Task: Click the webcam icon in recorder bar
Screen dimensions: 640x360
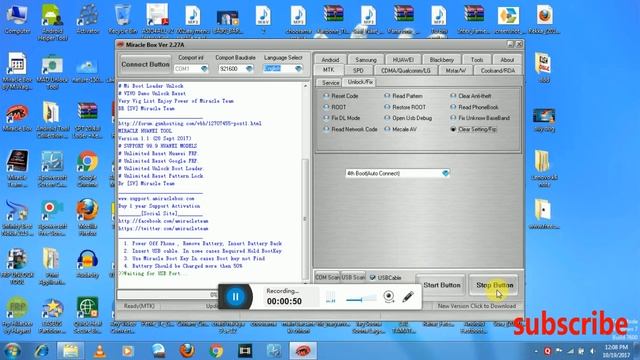Action: pyautogui.click(x=389, y=296)
